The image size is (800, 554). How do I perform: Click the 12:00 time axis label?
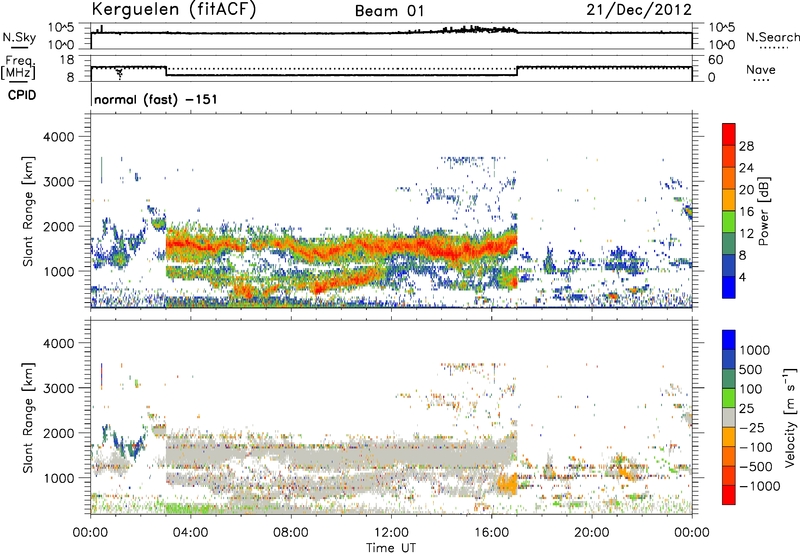pyautogui.click(x=391, y=533)
